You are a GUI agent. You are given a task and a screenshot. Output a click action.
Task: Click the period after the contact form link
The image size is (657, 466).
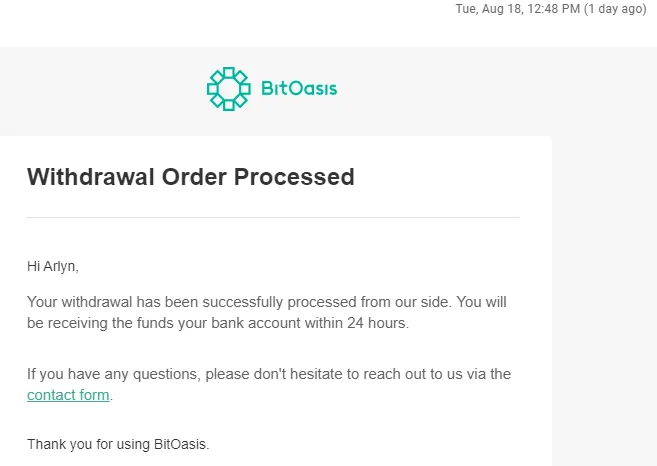click(111, 396)
